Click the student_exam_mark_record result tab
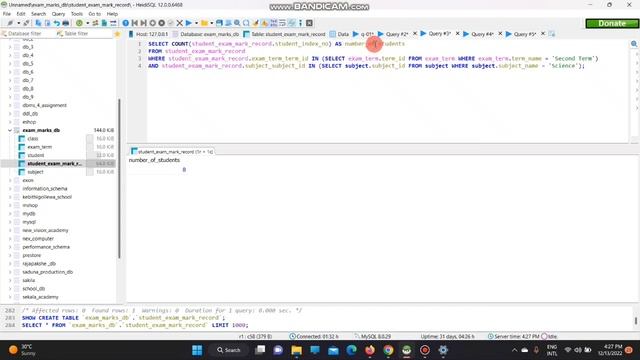Screen dimensions: 640x360 [x=172, y=151]
